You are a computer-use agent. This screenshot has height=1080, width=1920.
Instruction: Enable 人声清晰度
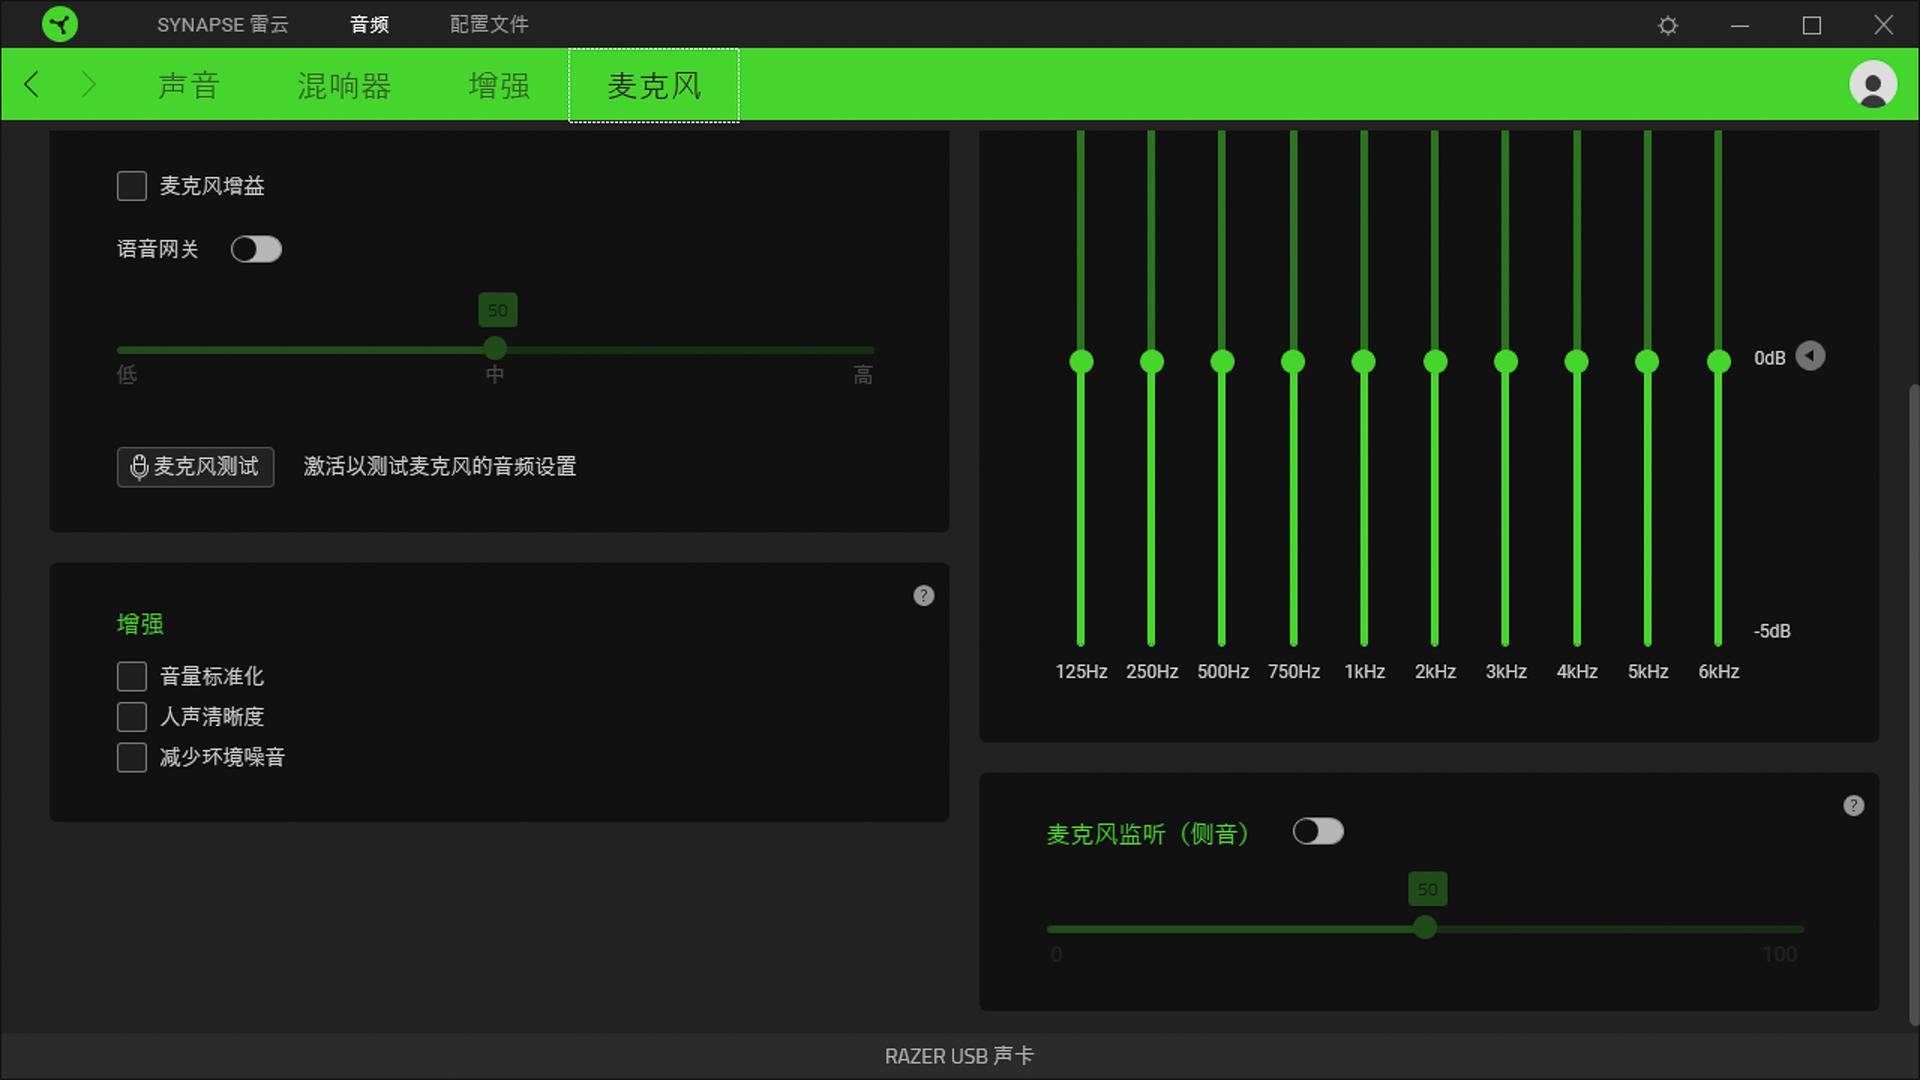tap(131, 716)
